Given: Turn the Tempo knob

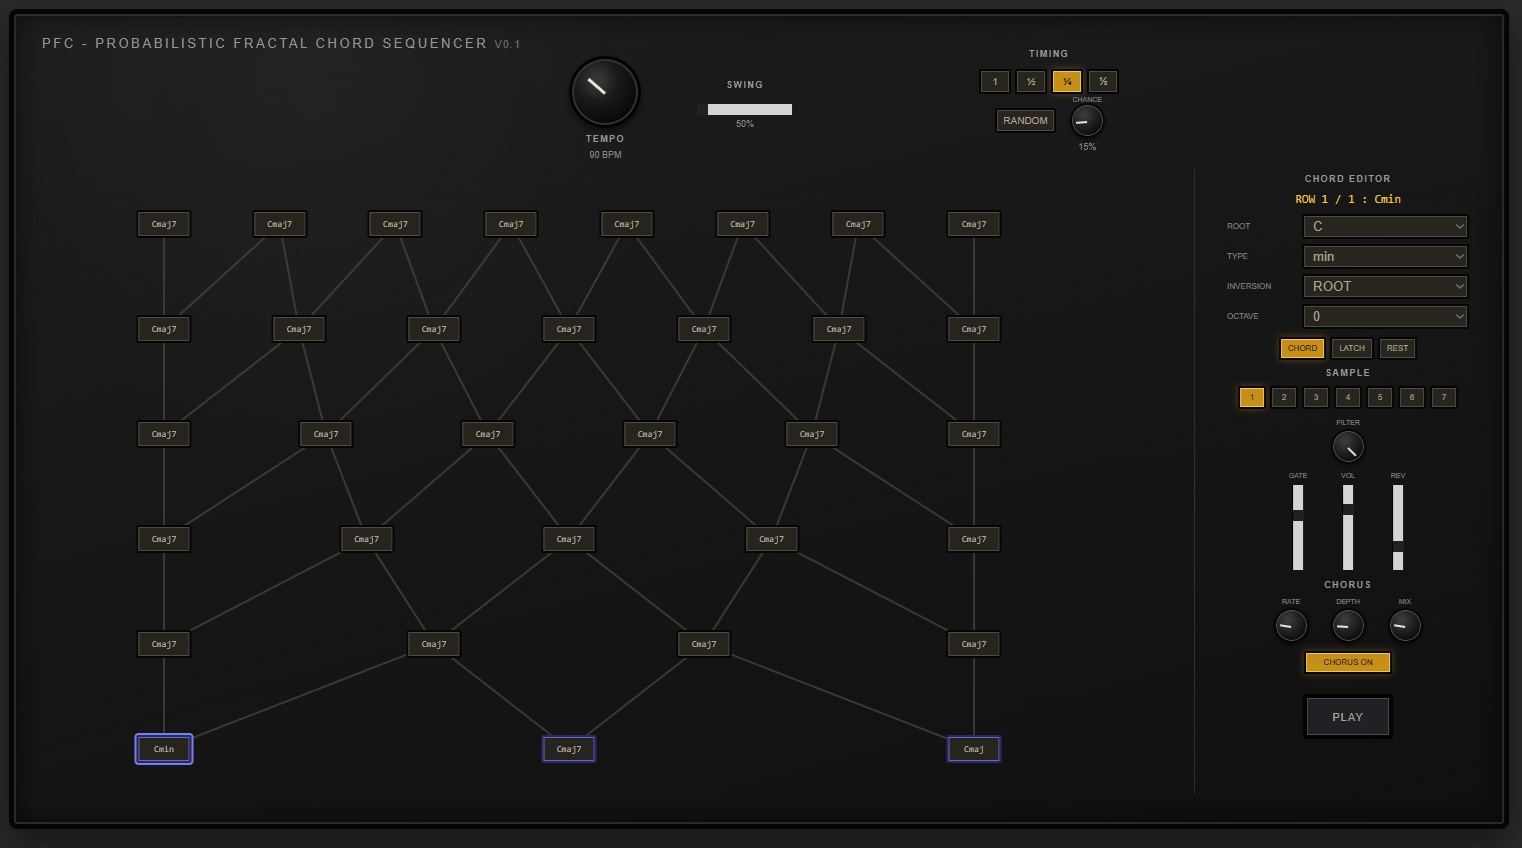Looking at the screenshot, I should [605, 91].
